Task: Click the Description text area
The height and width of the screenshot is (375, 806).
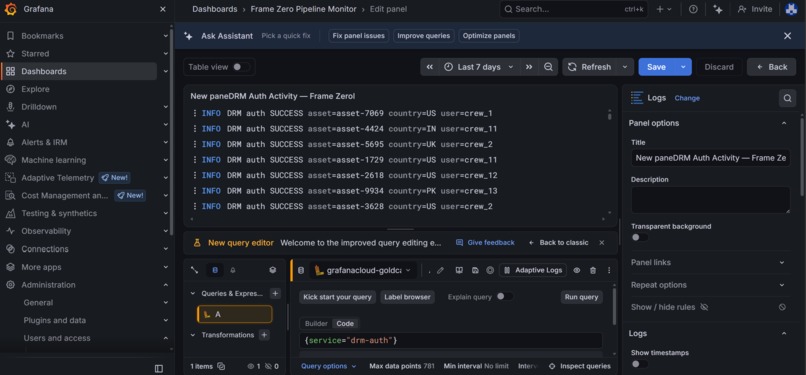Action: coord(710,200)
